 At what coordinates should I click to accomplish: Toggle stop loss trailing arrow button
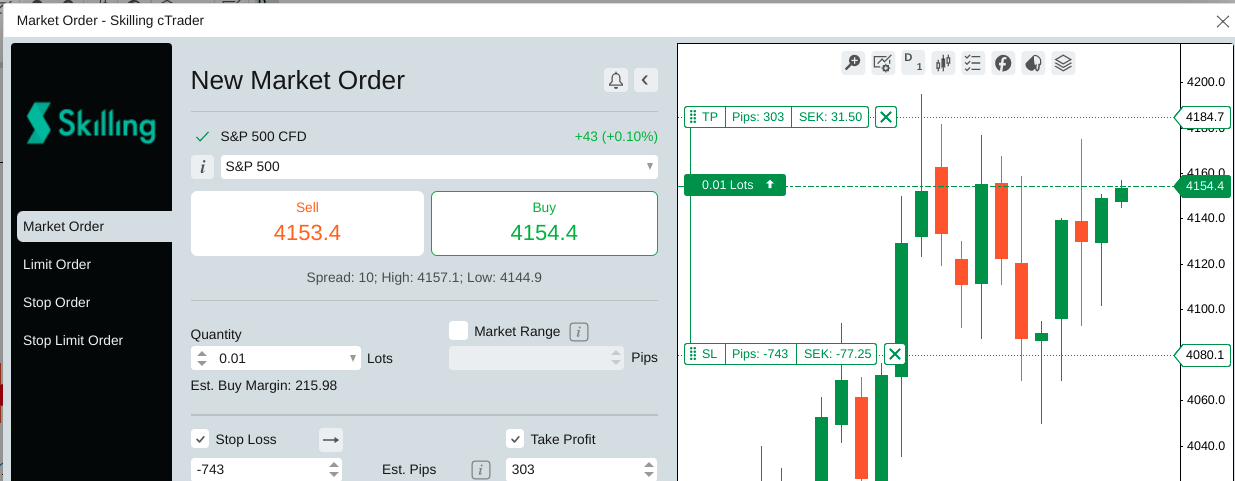point(331,439)
